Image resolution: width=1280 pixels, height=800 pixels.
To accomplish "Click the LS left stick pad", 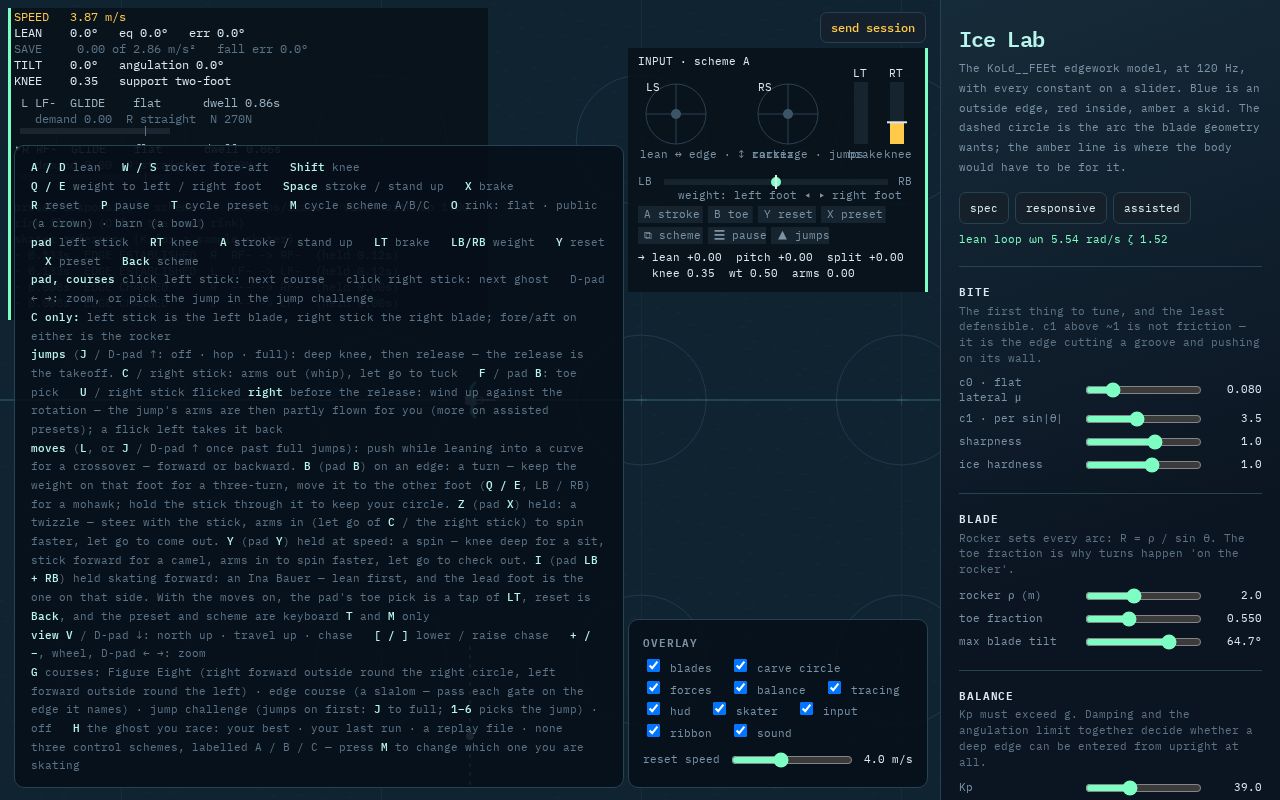I will pyautogui.click(x=676, y=114).
